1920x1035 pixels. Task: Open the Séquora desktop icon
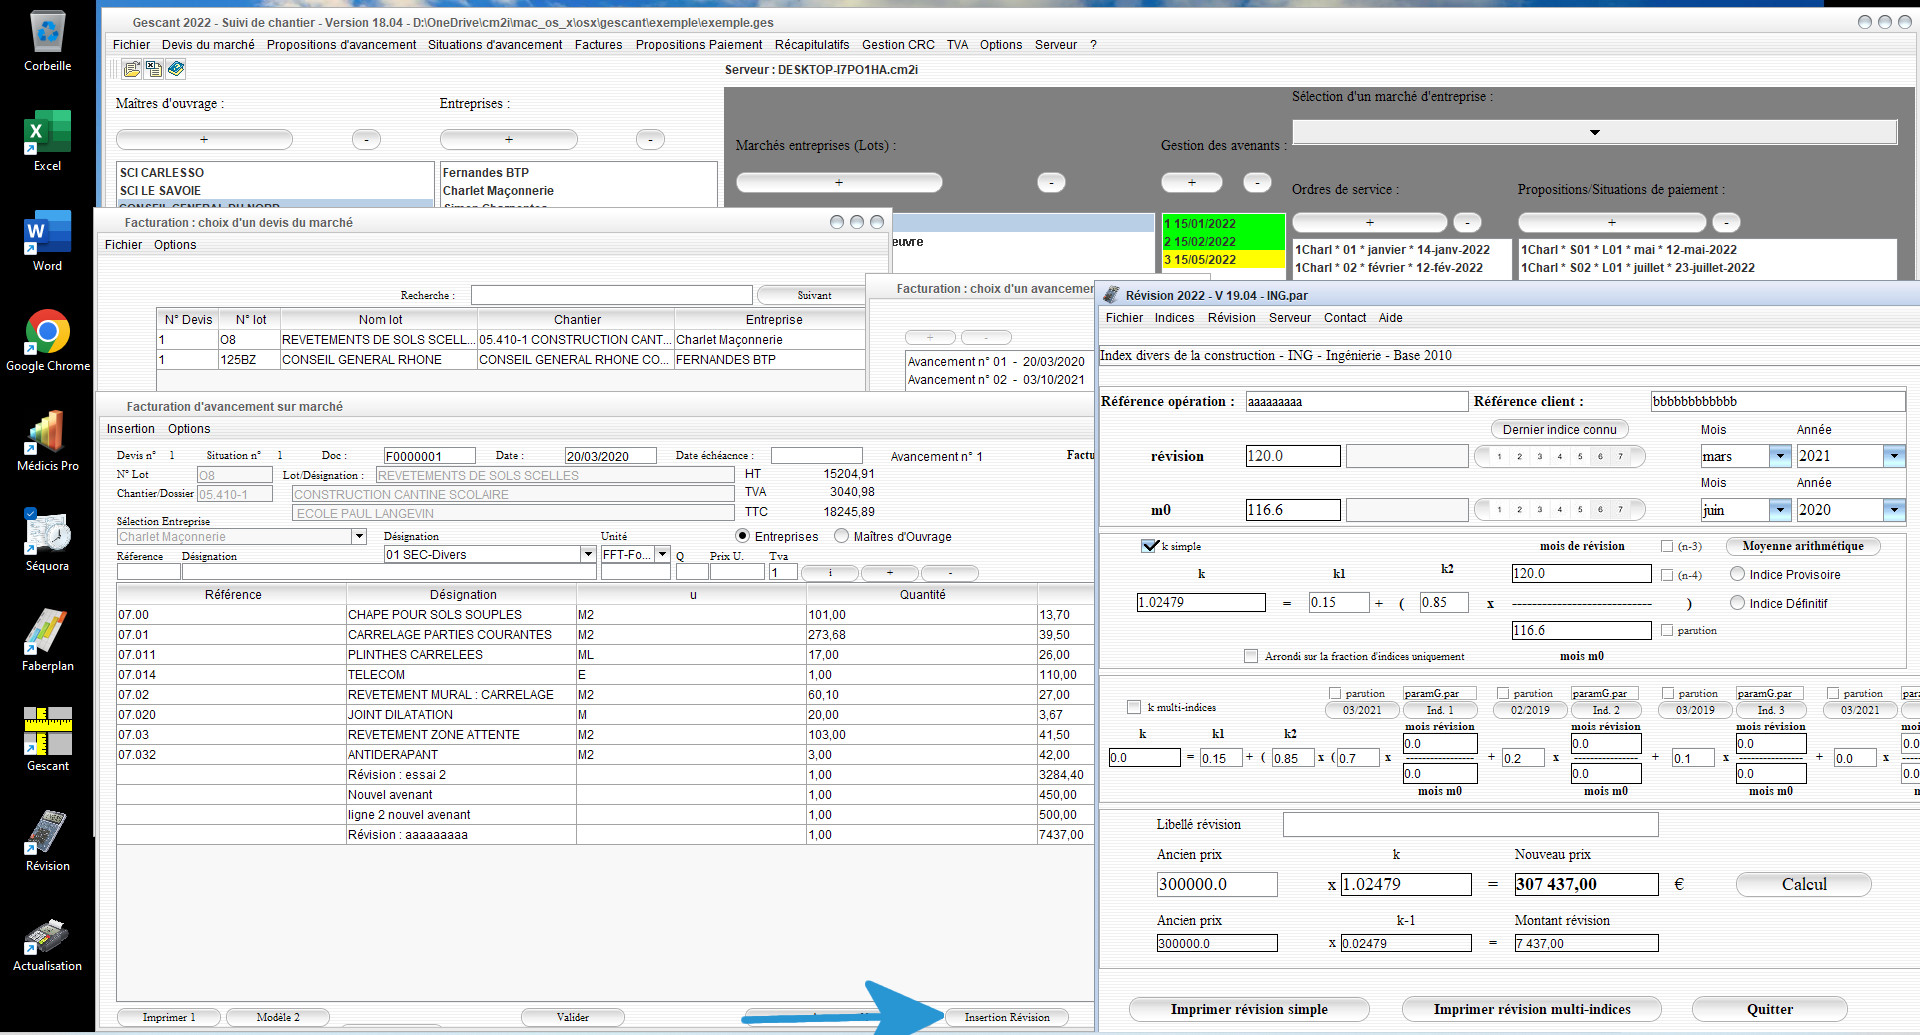point(48,540)
